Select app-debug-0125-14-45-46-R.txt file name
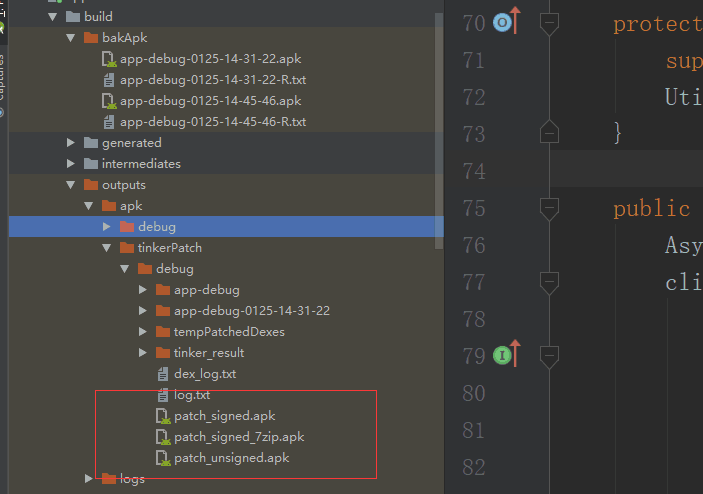The height and width of the screenshot is (494, 703). (x=213, y=122)
